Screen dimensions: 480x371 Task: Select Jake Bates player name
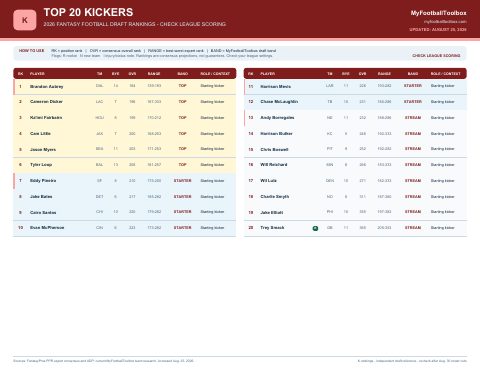[41, 196]
